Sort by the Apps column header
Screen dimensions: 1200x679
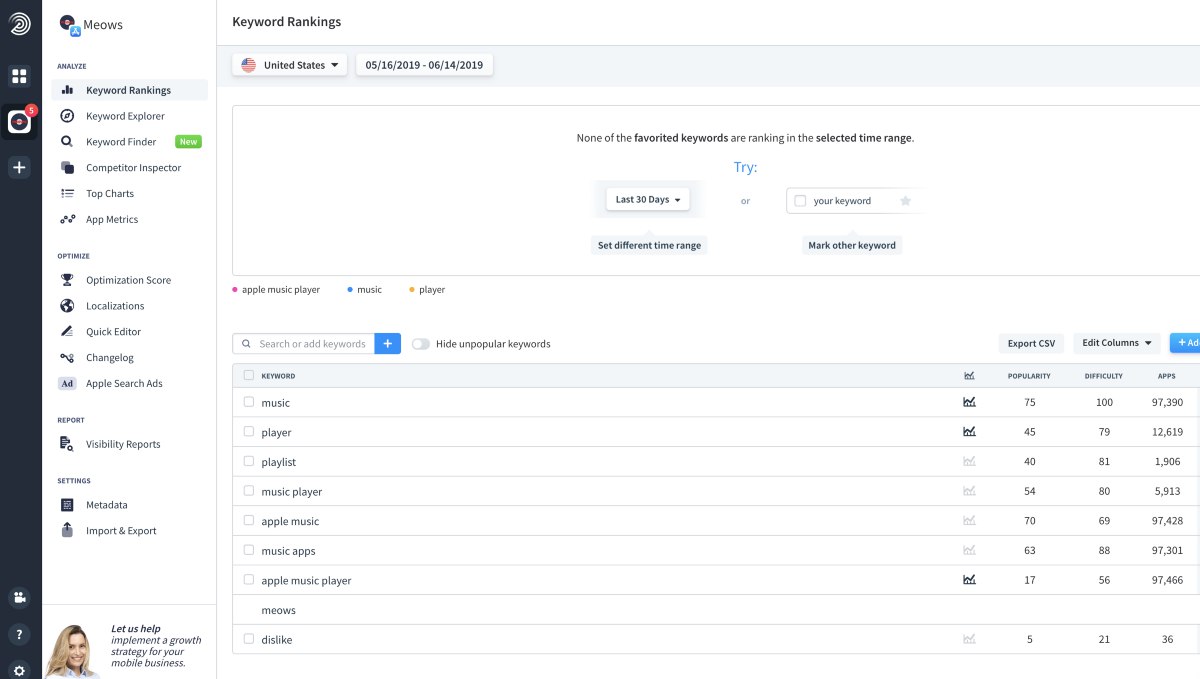1167,376
